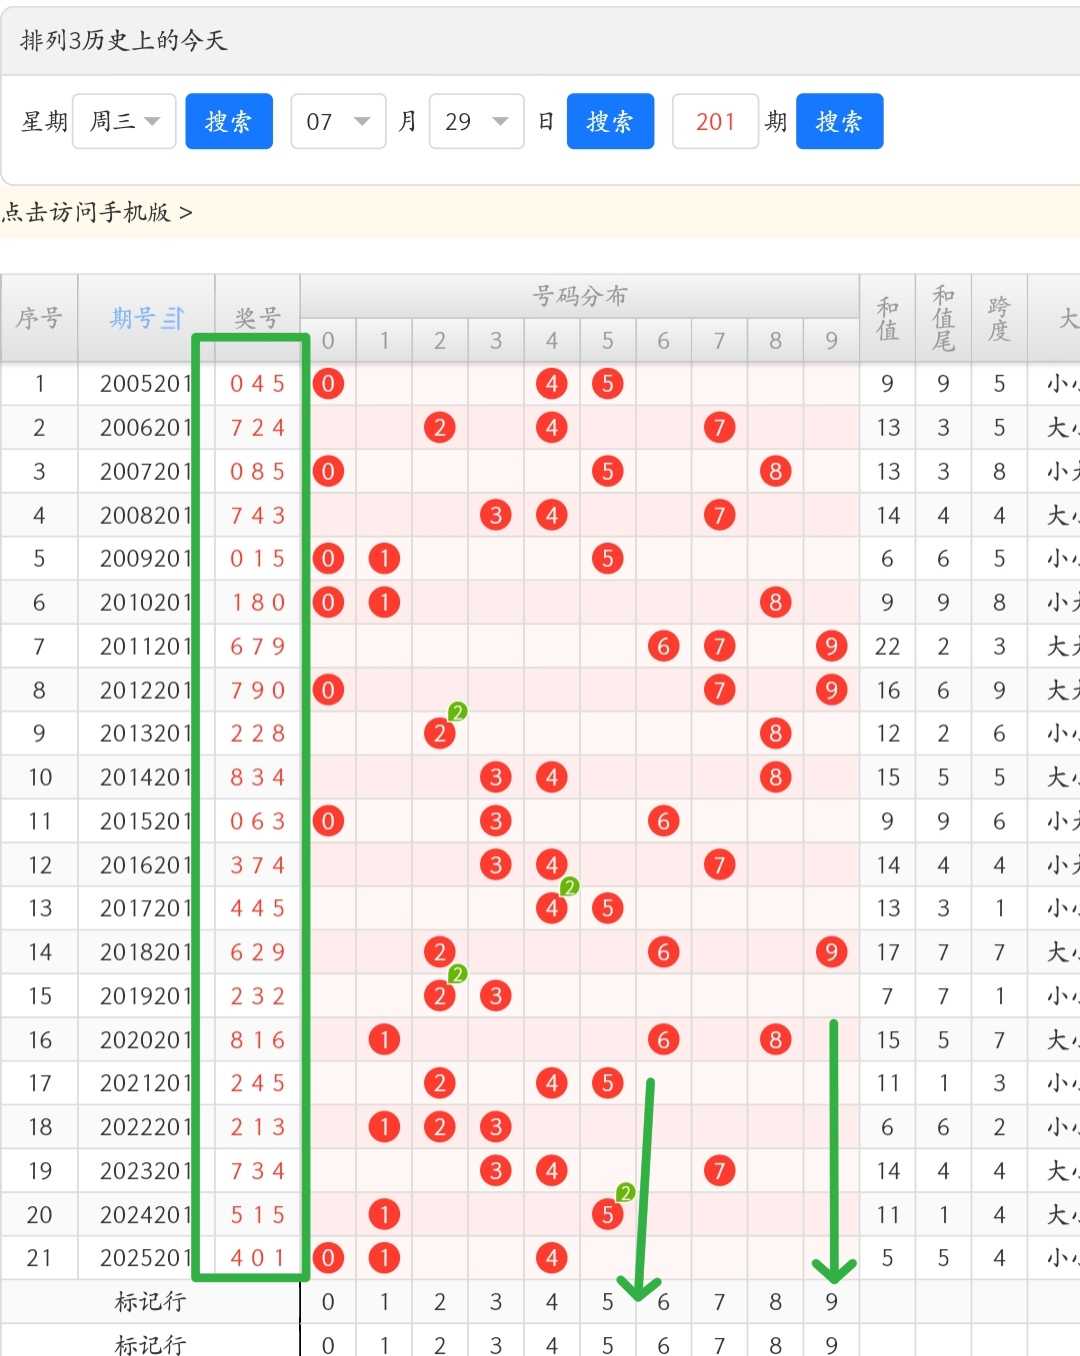Click green repeat badge 2 in row 2024201
The width and height of the screenshot is (1080, 1356).
click(x=625, y=1193)
